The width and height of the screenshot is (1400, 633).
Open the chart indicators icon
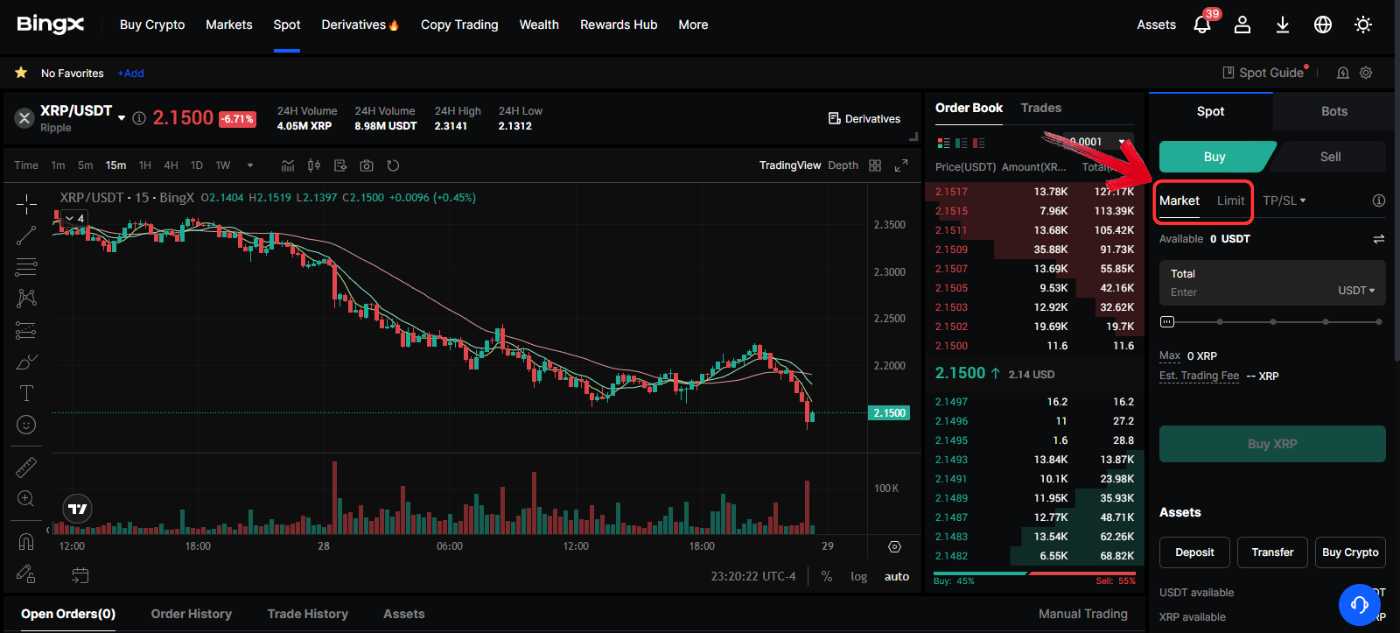point(288,165)
